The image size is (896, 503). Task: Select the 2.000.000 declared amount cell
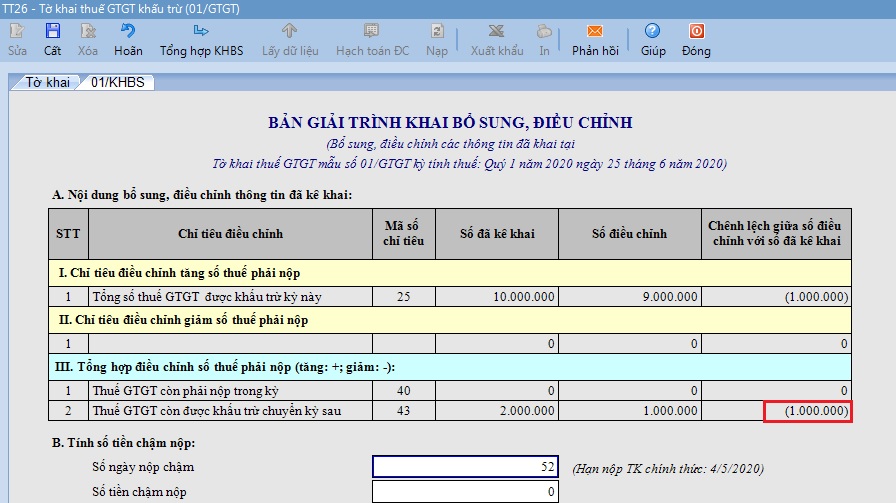click(x=497, y=410)
